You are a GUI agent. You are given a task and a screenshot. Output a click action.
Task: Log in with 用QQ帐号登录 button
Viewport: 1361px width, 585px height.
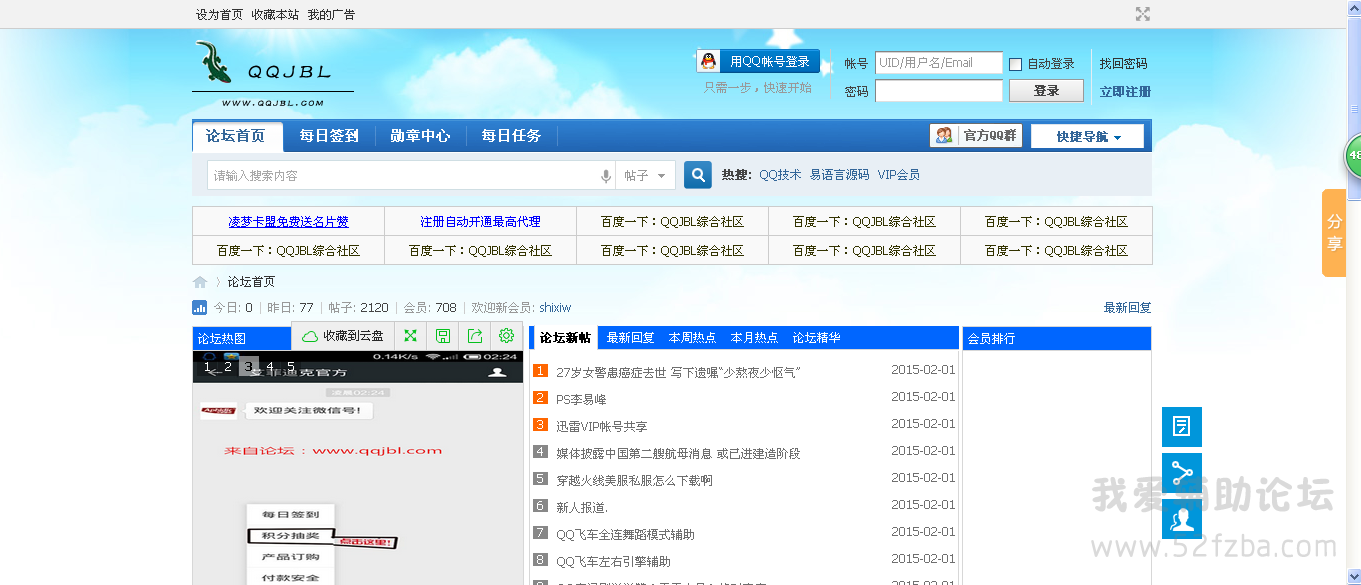coord(758,61)
